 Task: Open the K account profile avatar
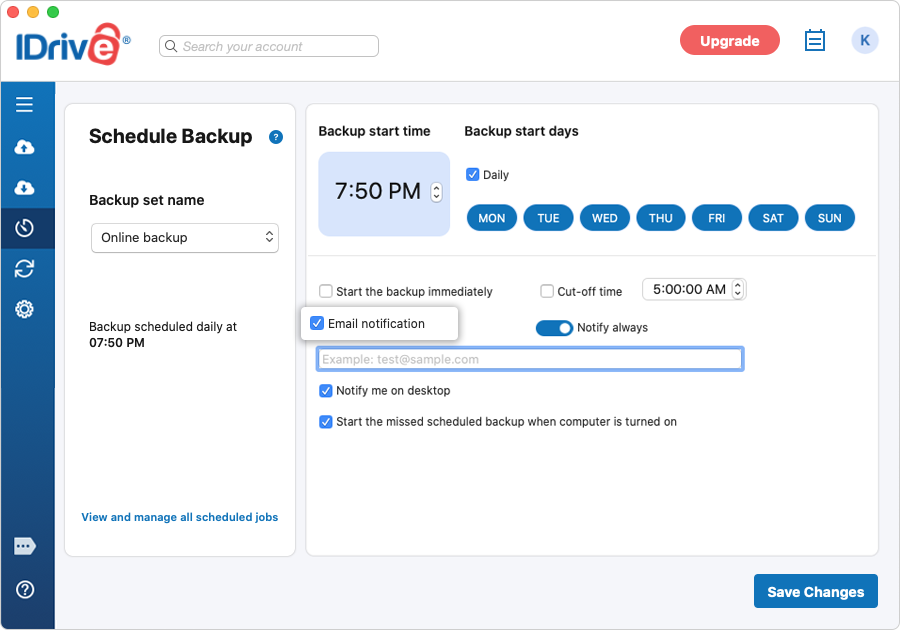864,40
